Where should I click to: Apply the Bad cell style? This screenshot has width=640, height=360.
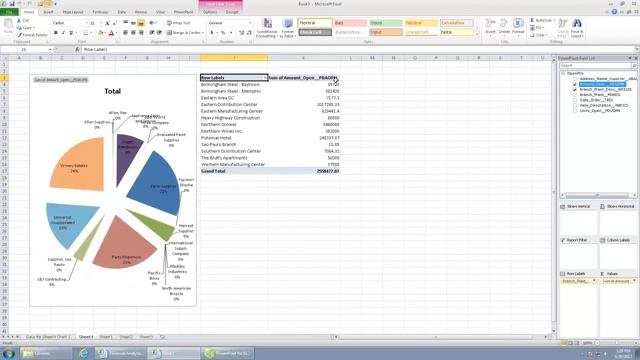[350, 23]
